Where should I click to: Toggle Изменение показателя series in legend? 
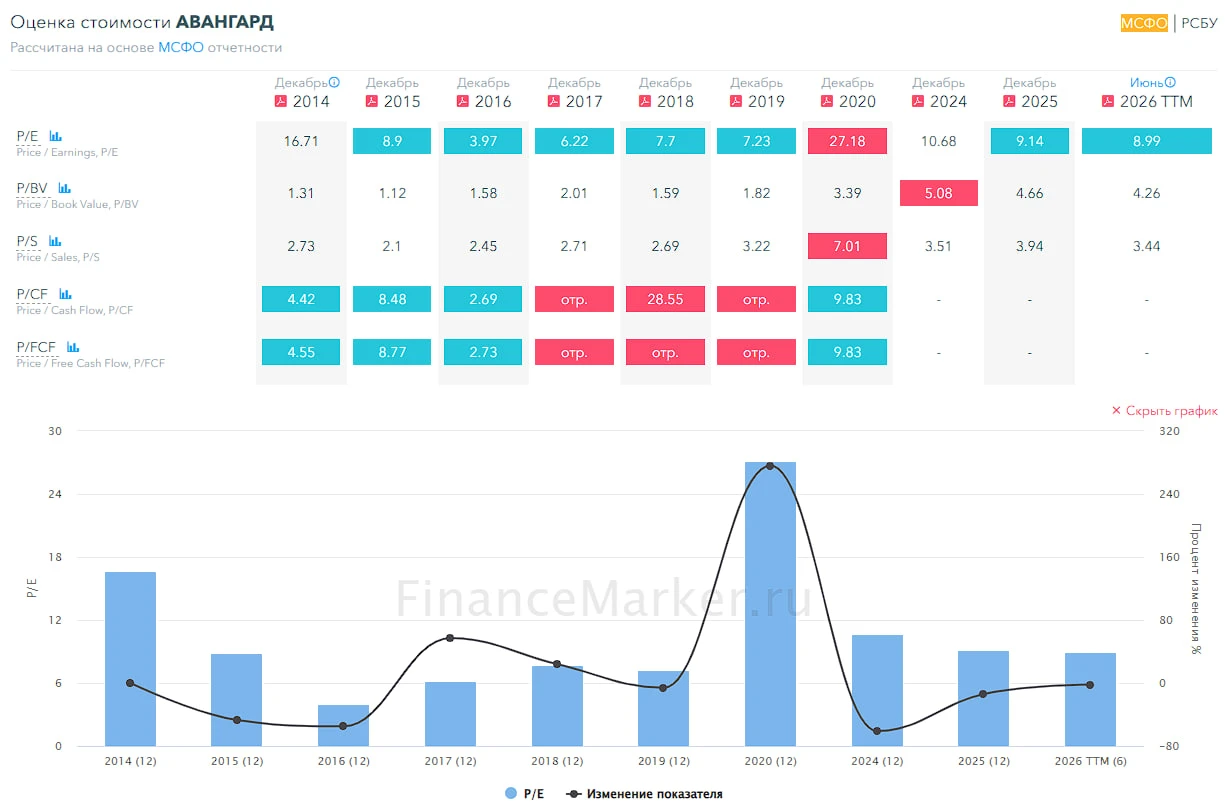tap(644, 794)
